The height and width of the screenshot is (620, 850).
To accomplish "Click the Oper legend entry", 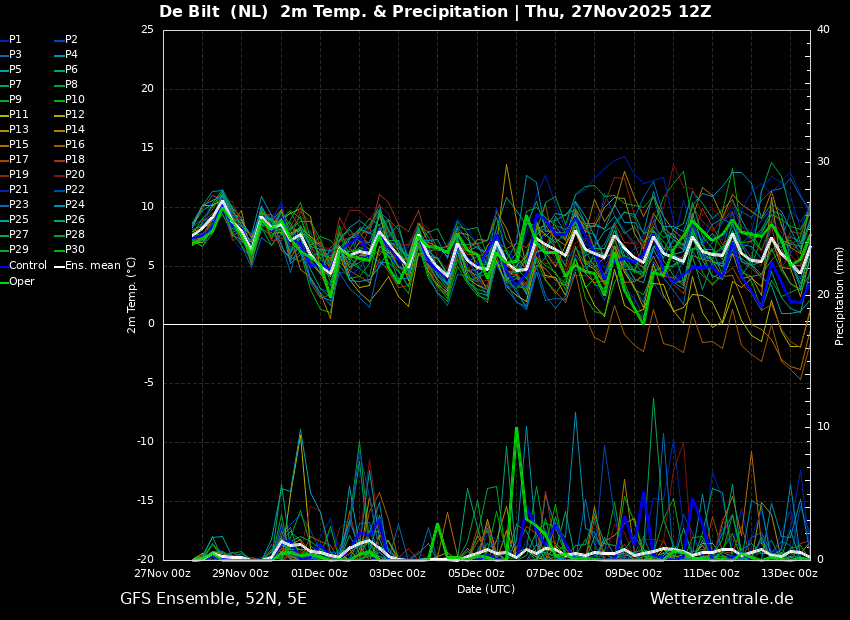I will pos(17,281).
